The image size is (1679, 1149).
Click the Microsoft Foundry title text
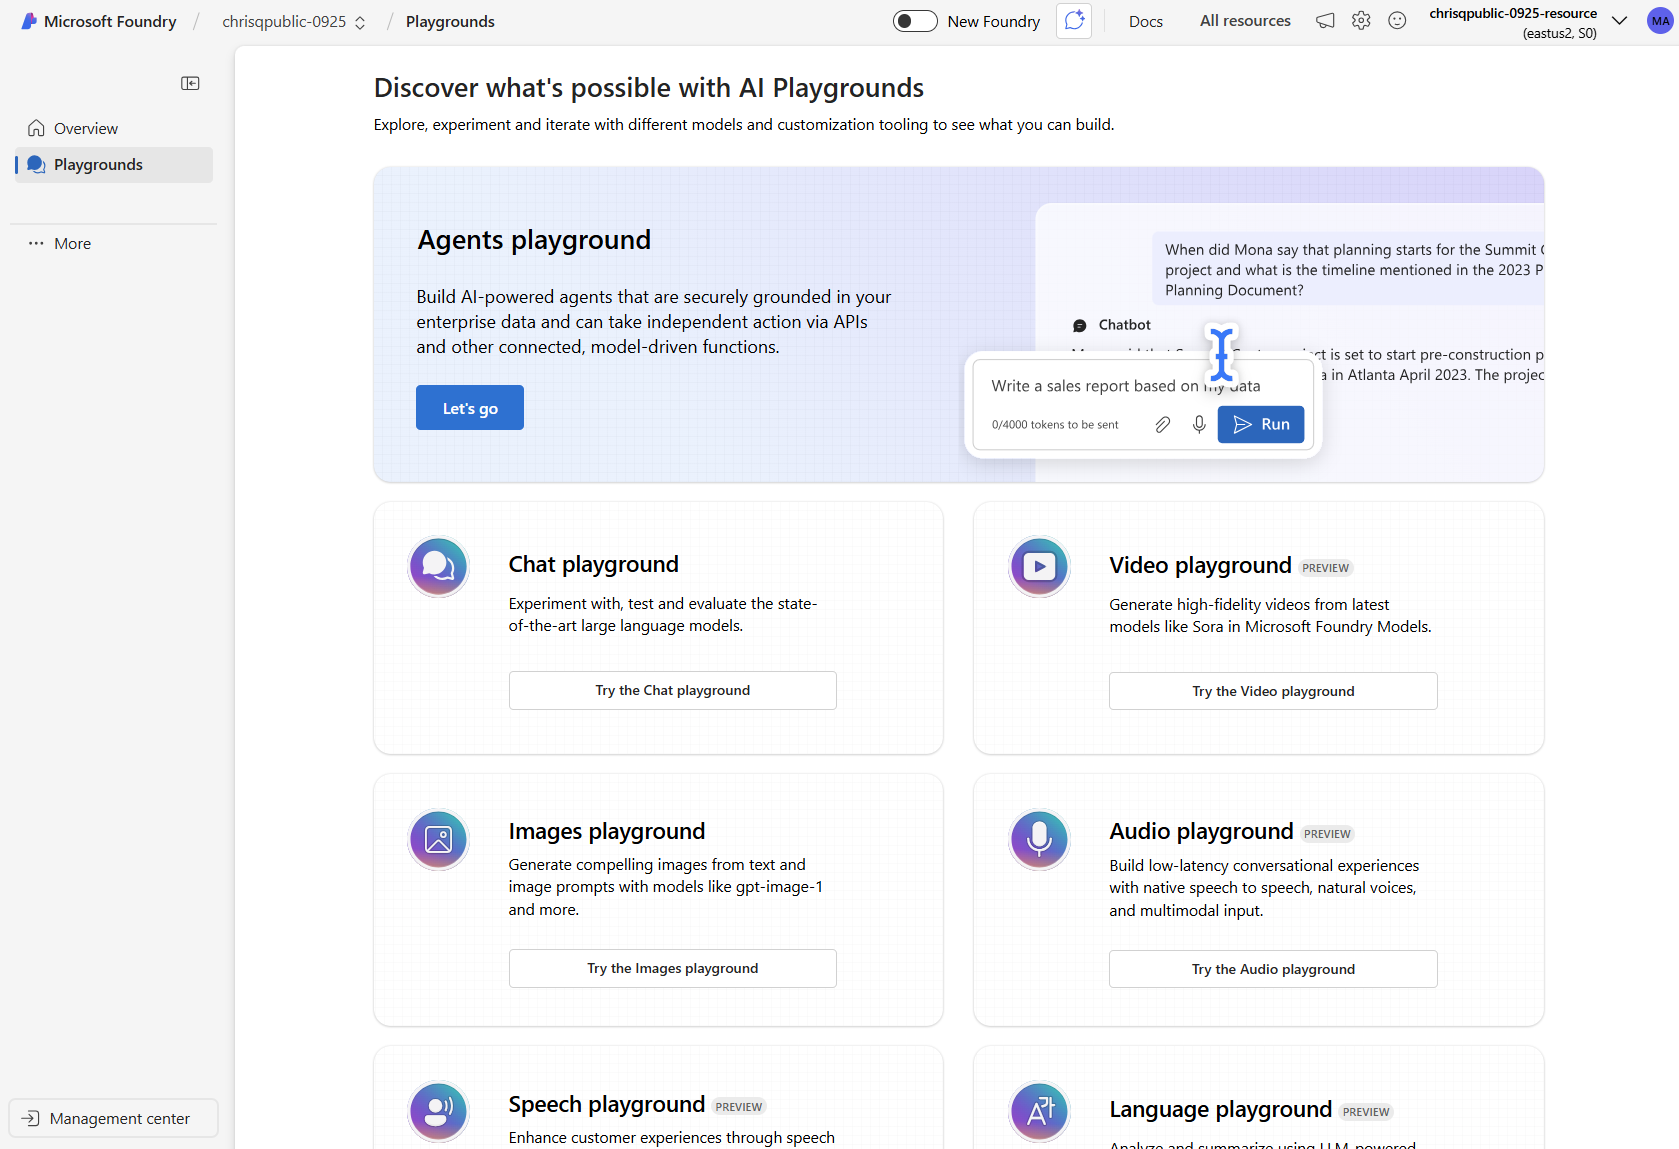pyautogui.click(x=110, y=21)
